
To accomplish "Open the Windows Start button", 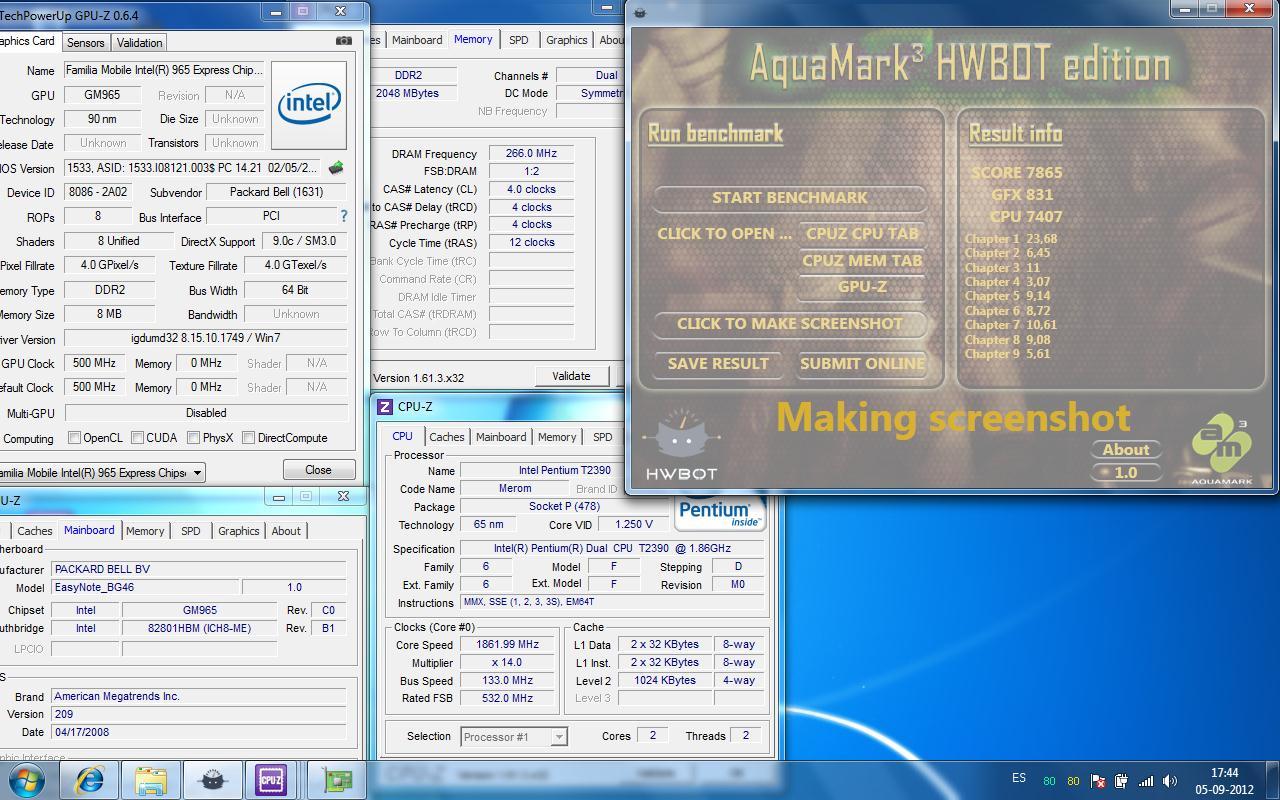I will (x=27, y=780).
